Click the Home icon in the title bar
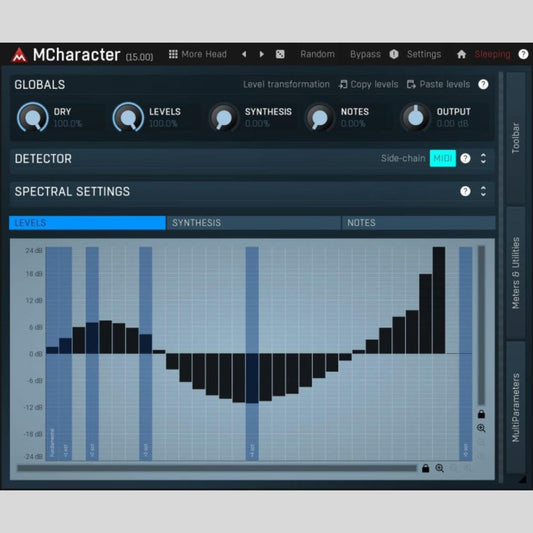Viewport: 533px width, 533px height. point(461,54)
